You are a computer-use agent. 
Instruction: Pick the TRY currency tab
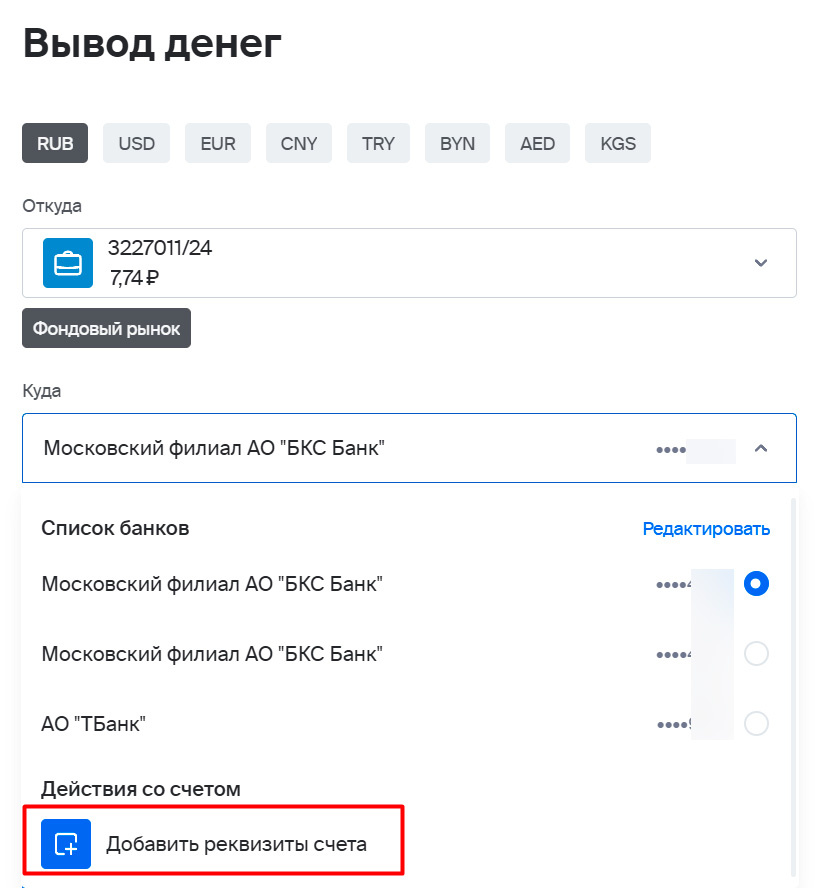tap(378, 143)
